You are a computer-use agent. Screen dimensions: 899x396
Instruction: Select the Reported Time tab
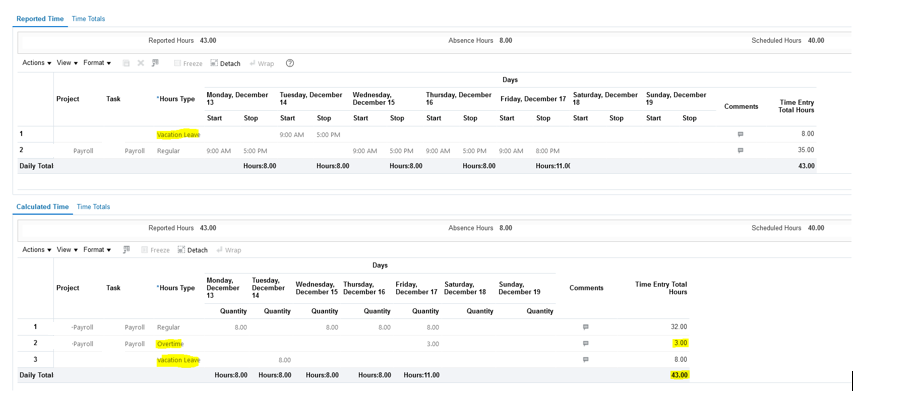pyautogui.click(x=40, y=19)
